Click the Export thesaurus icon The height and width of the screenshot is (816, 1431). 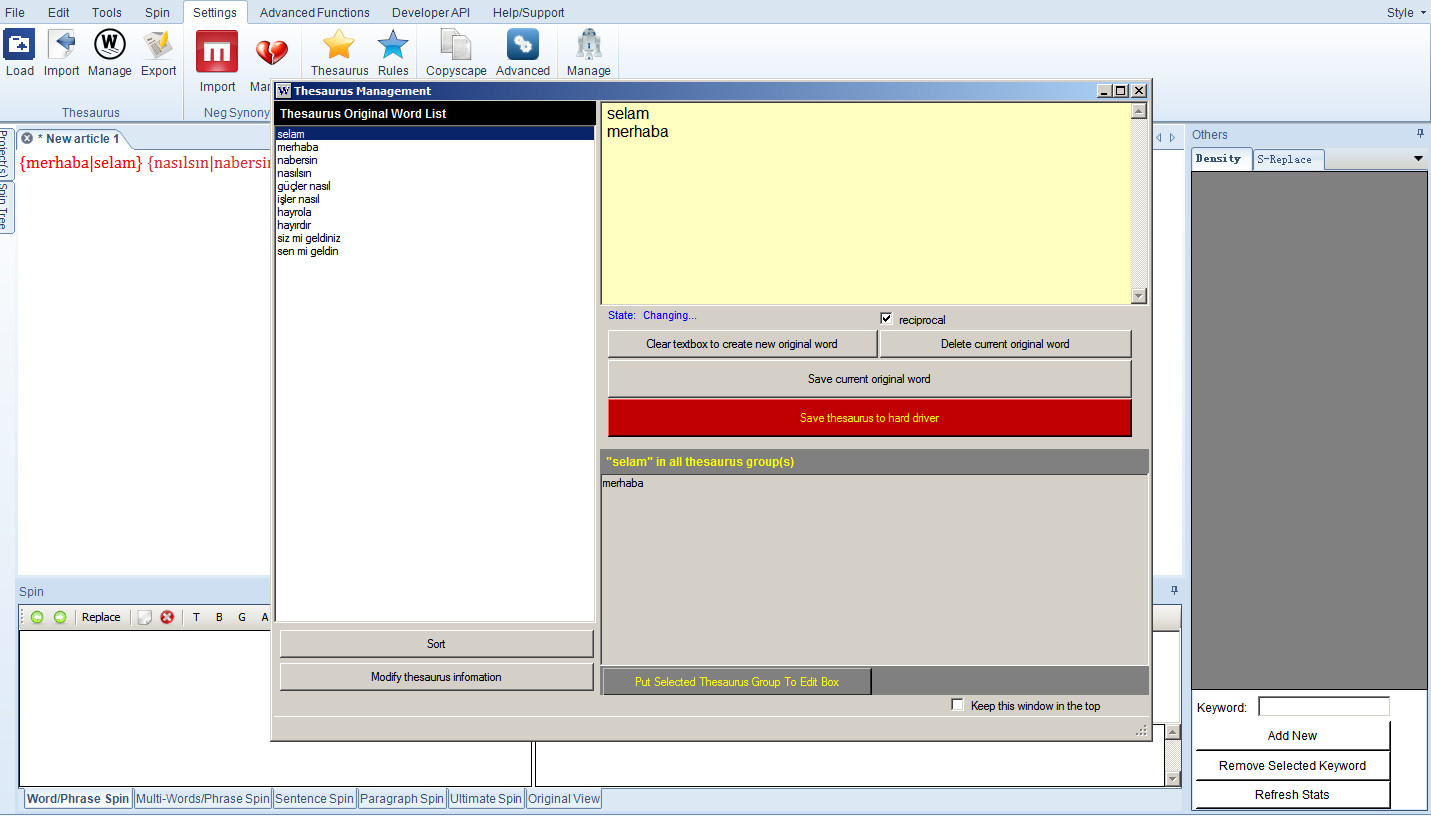[158, 46]
